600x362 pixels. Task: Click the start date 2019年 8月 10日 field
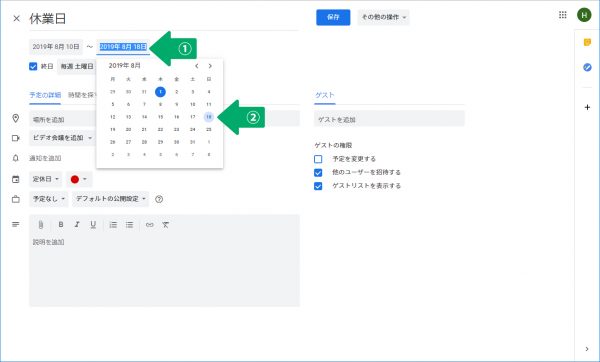[x=56, y=47]
